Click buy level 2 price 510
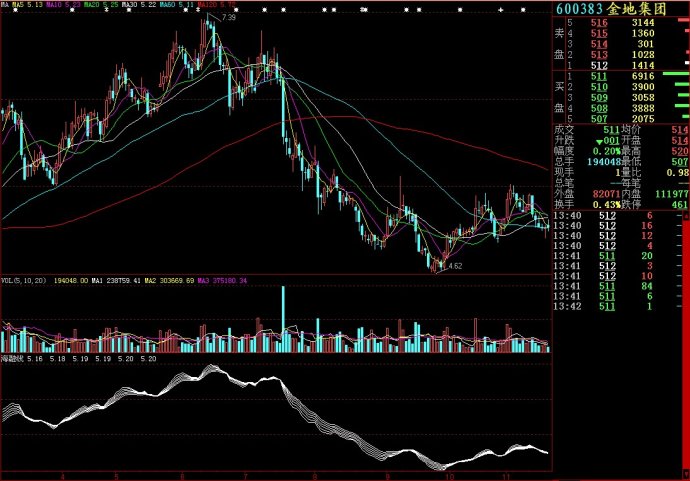 click(599, 87)
